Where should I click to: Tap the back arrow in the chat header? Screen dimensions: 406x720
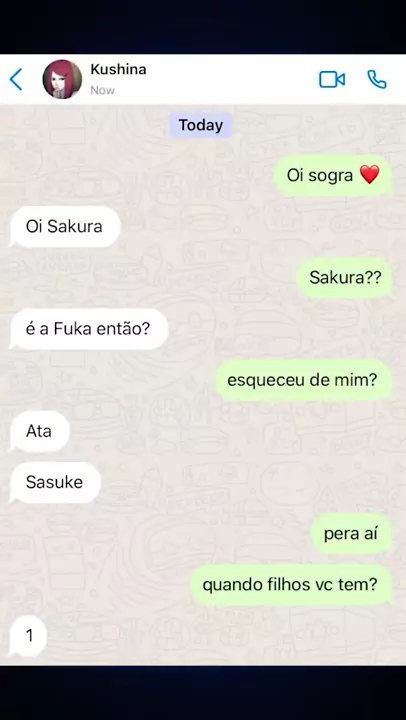pos(16,79)
